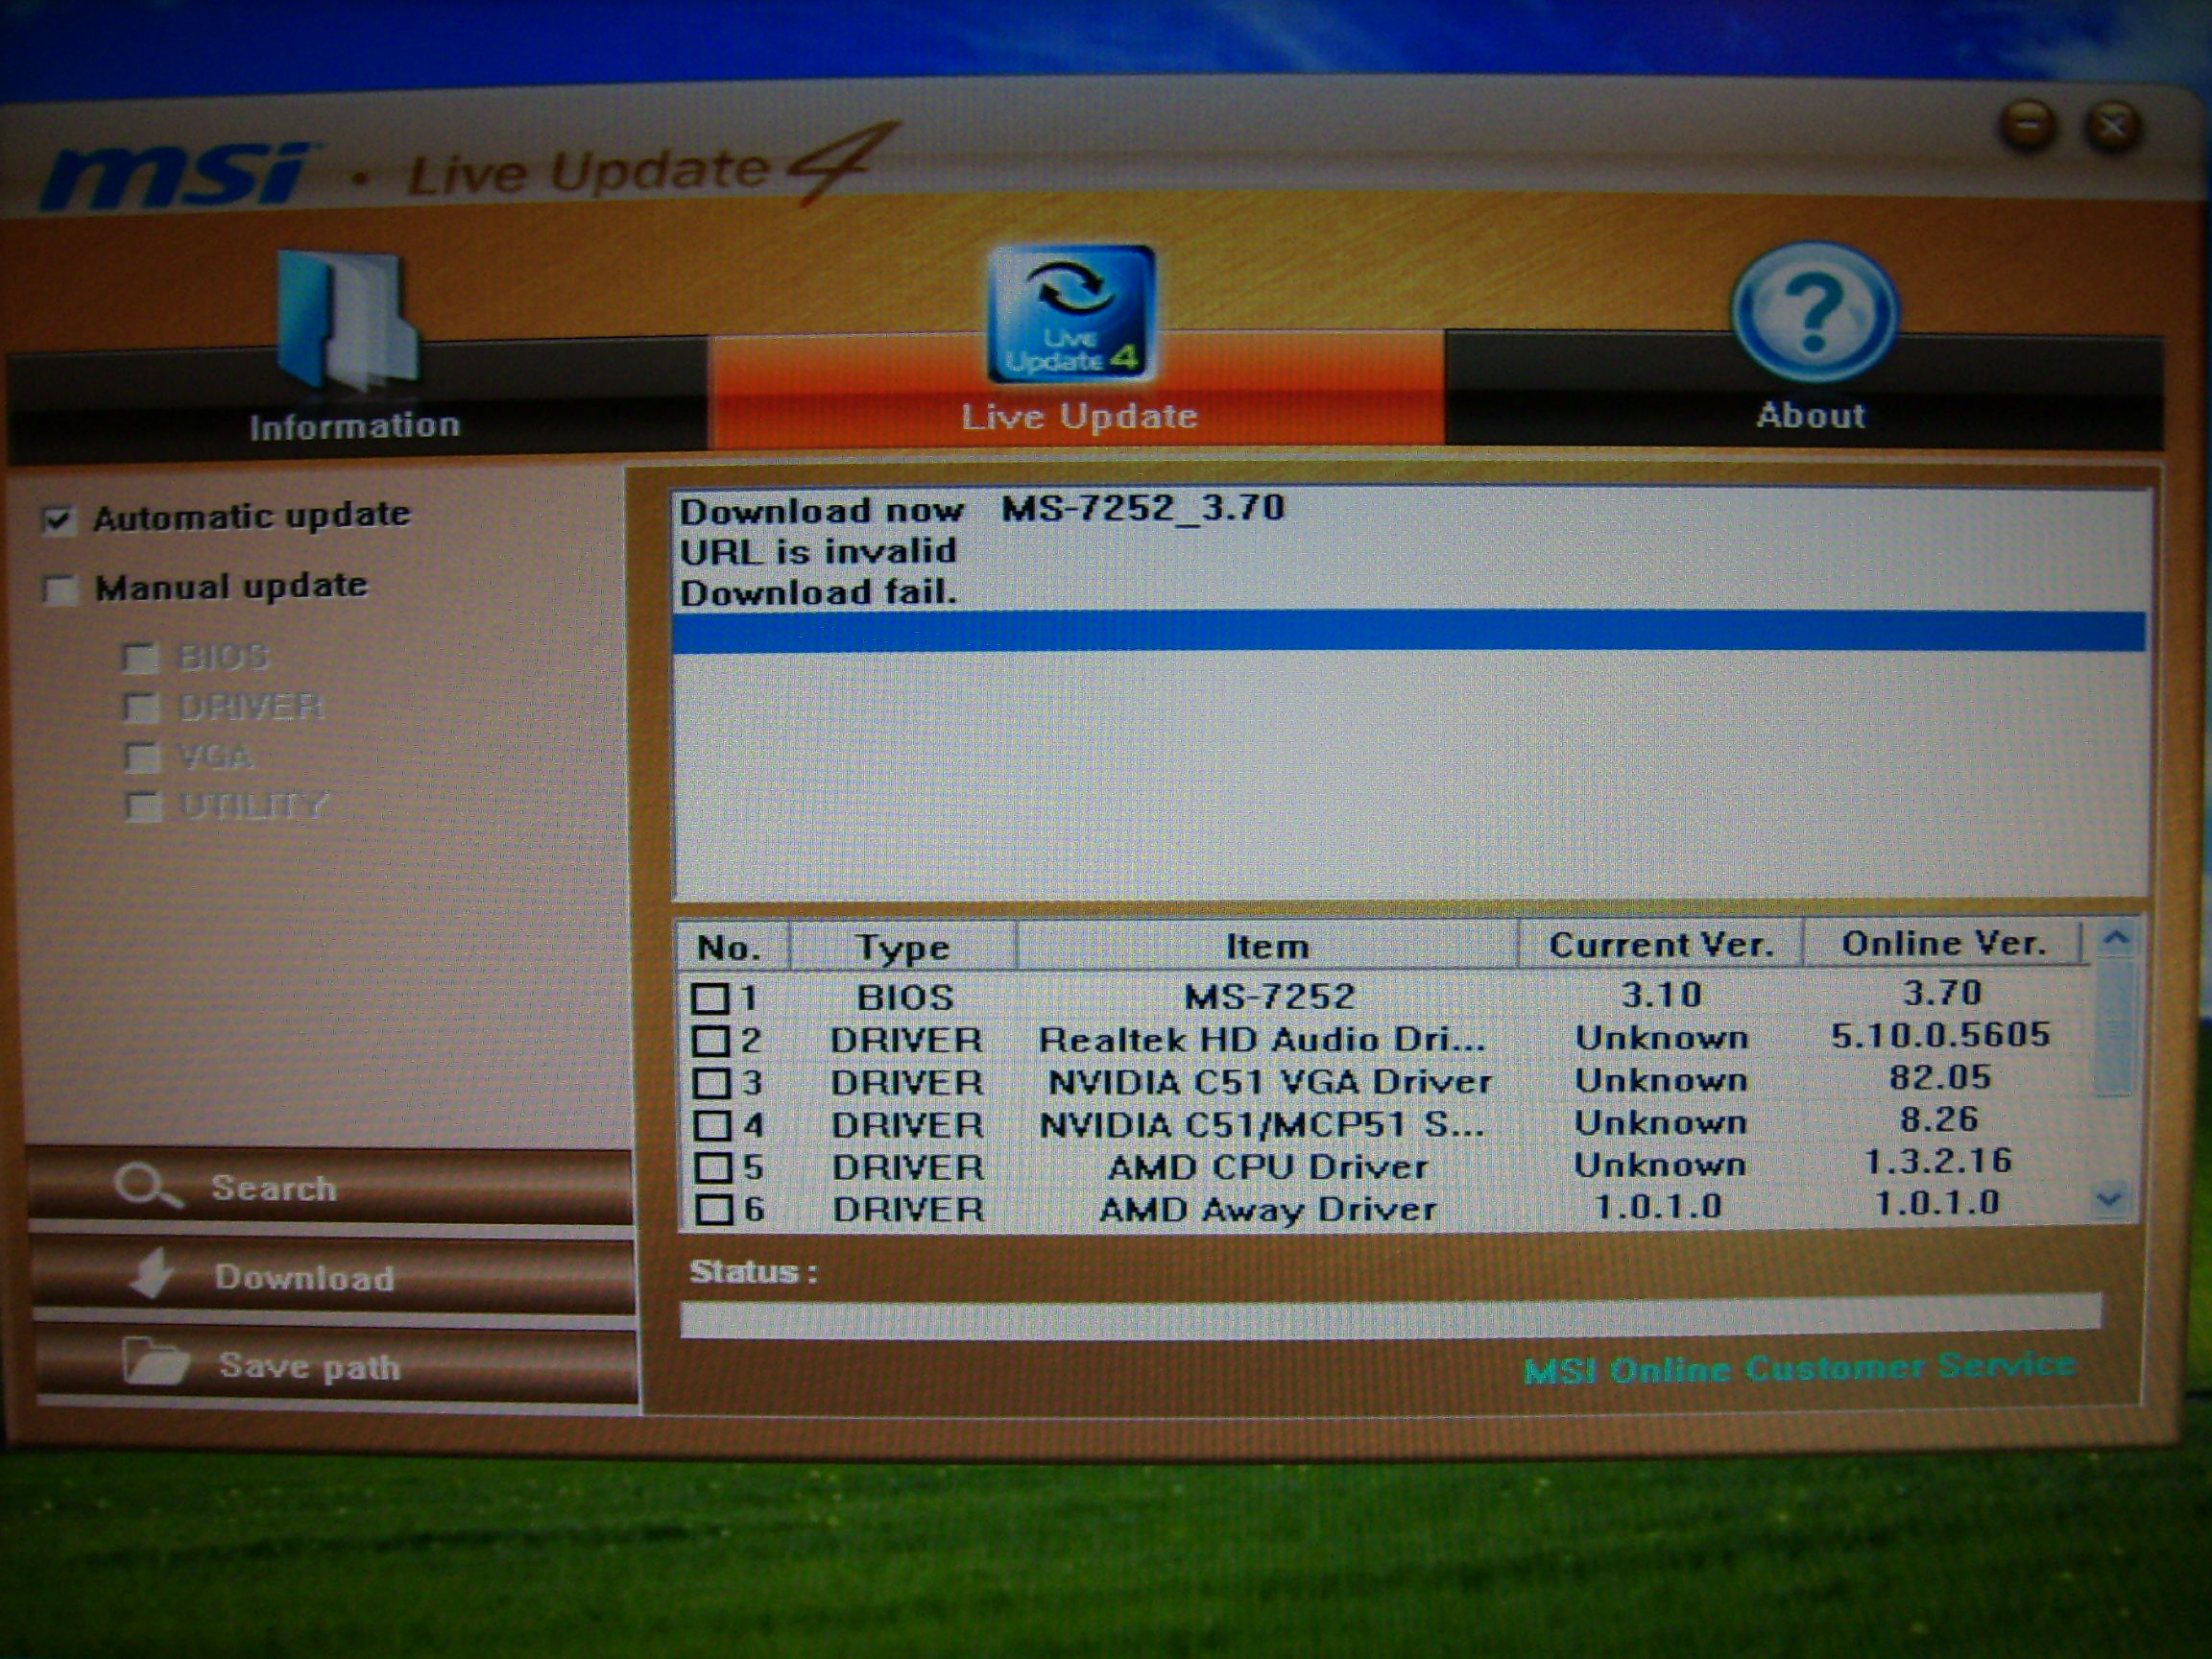The image size is (2212, 1659).
Task: Switch to the Live Update tab
Action: point(1076,390)
